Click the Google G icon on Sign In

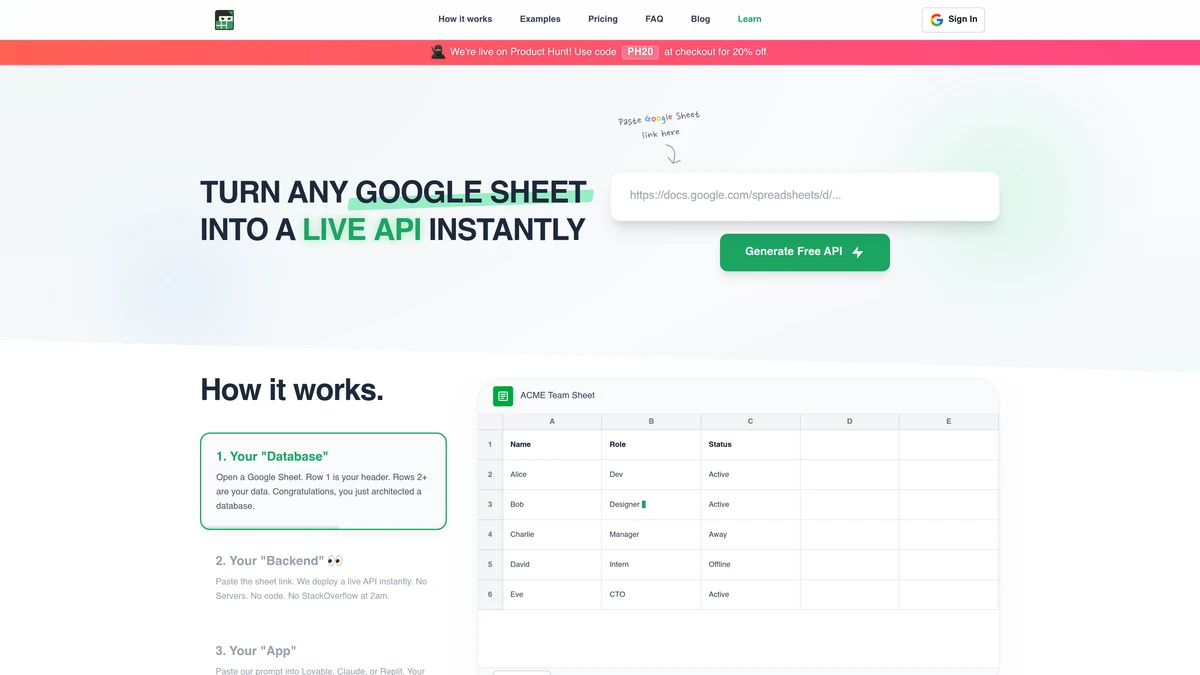[x=936, y=19]
